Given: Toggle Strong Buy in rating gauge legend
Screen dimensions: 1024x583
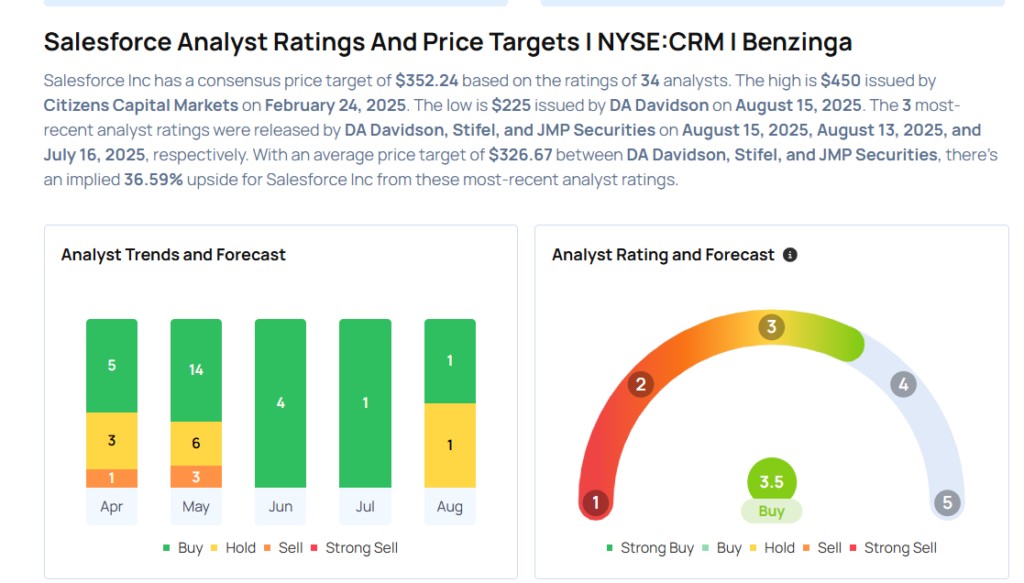Looking at the screenshot, I should pyautogui.click(x=649, y=548).
